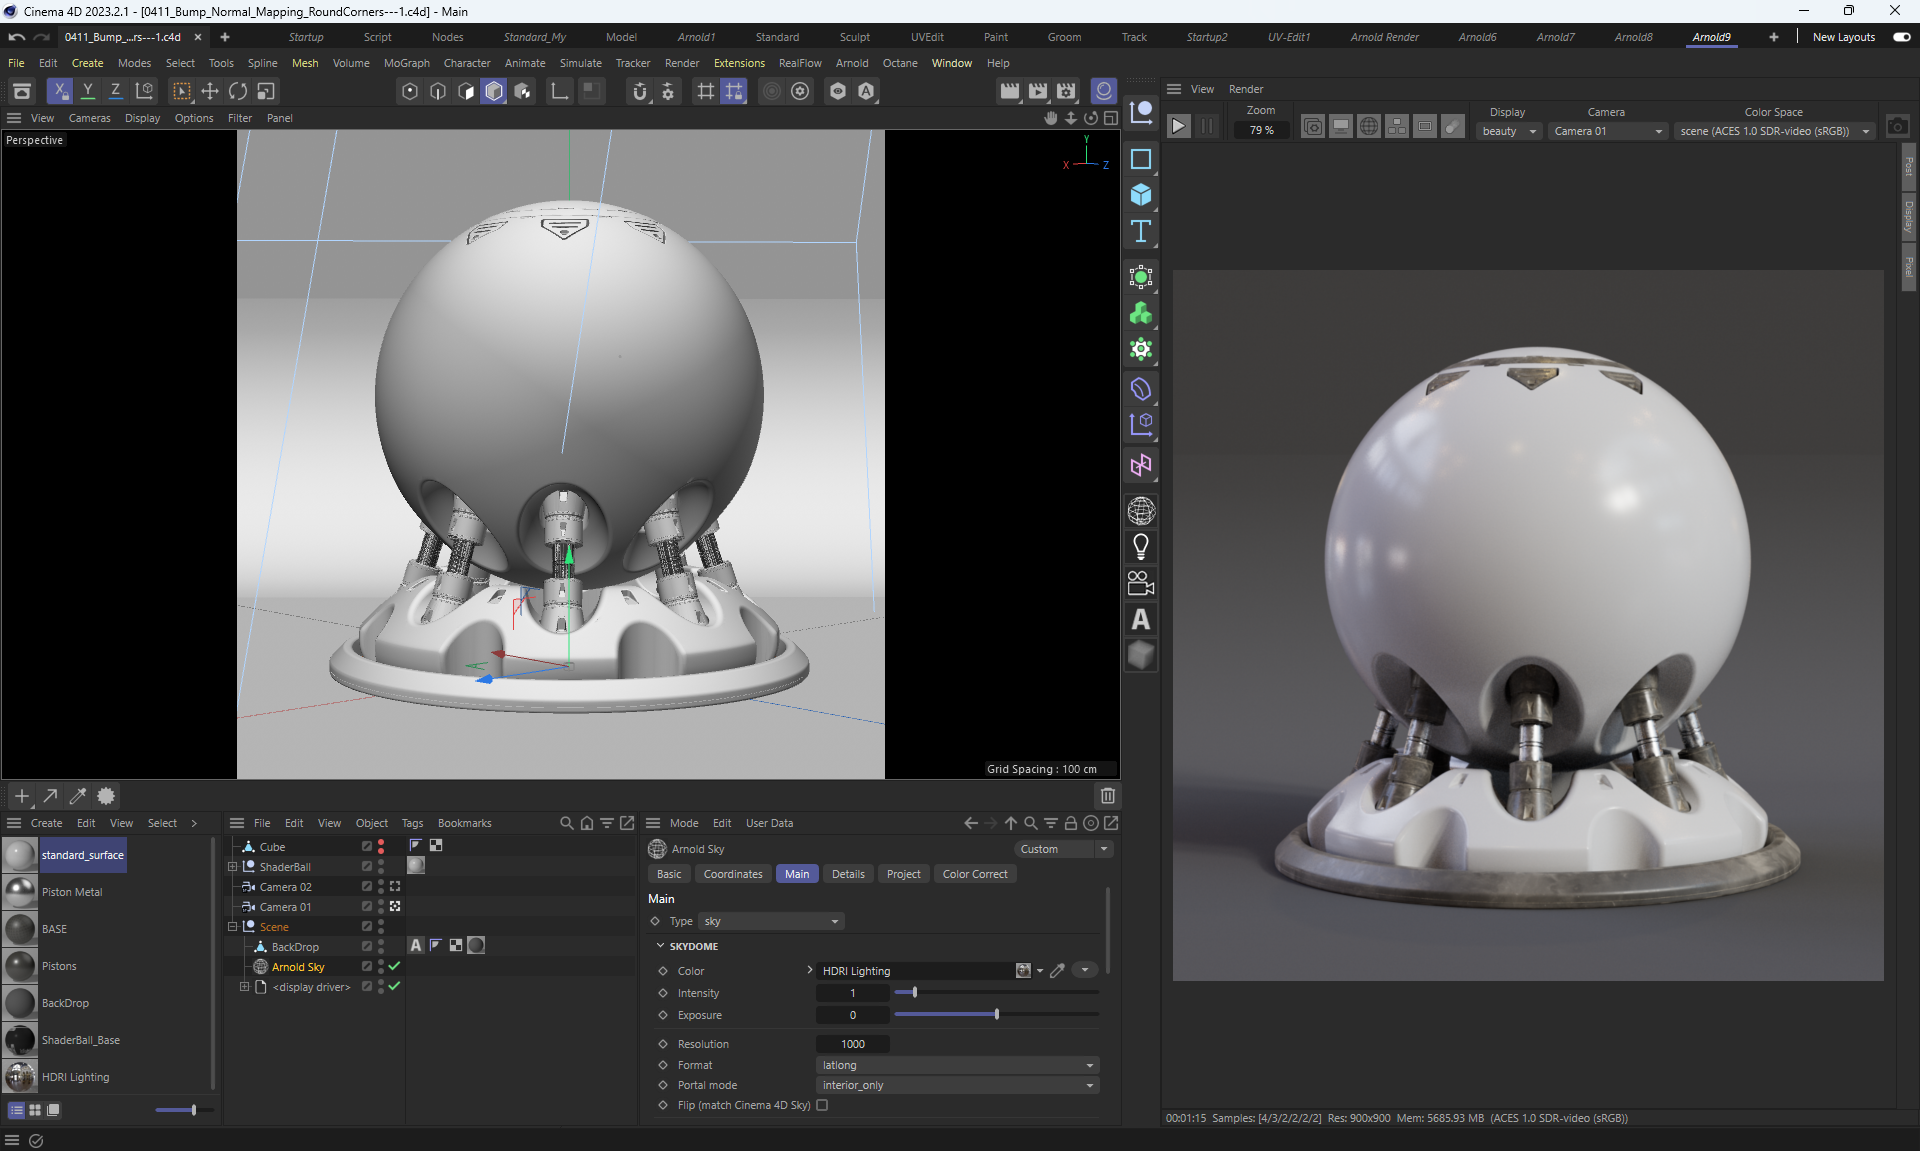This screenshot has width=1920, height=1151.
Task: Click the Details tab button
Action: point(847,874)
